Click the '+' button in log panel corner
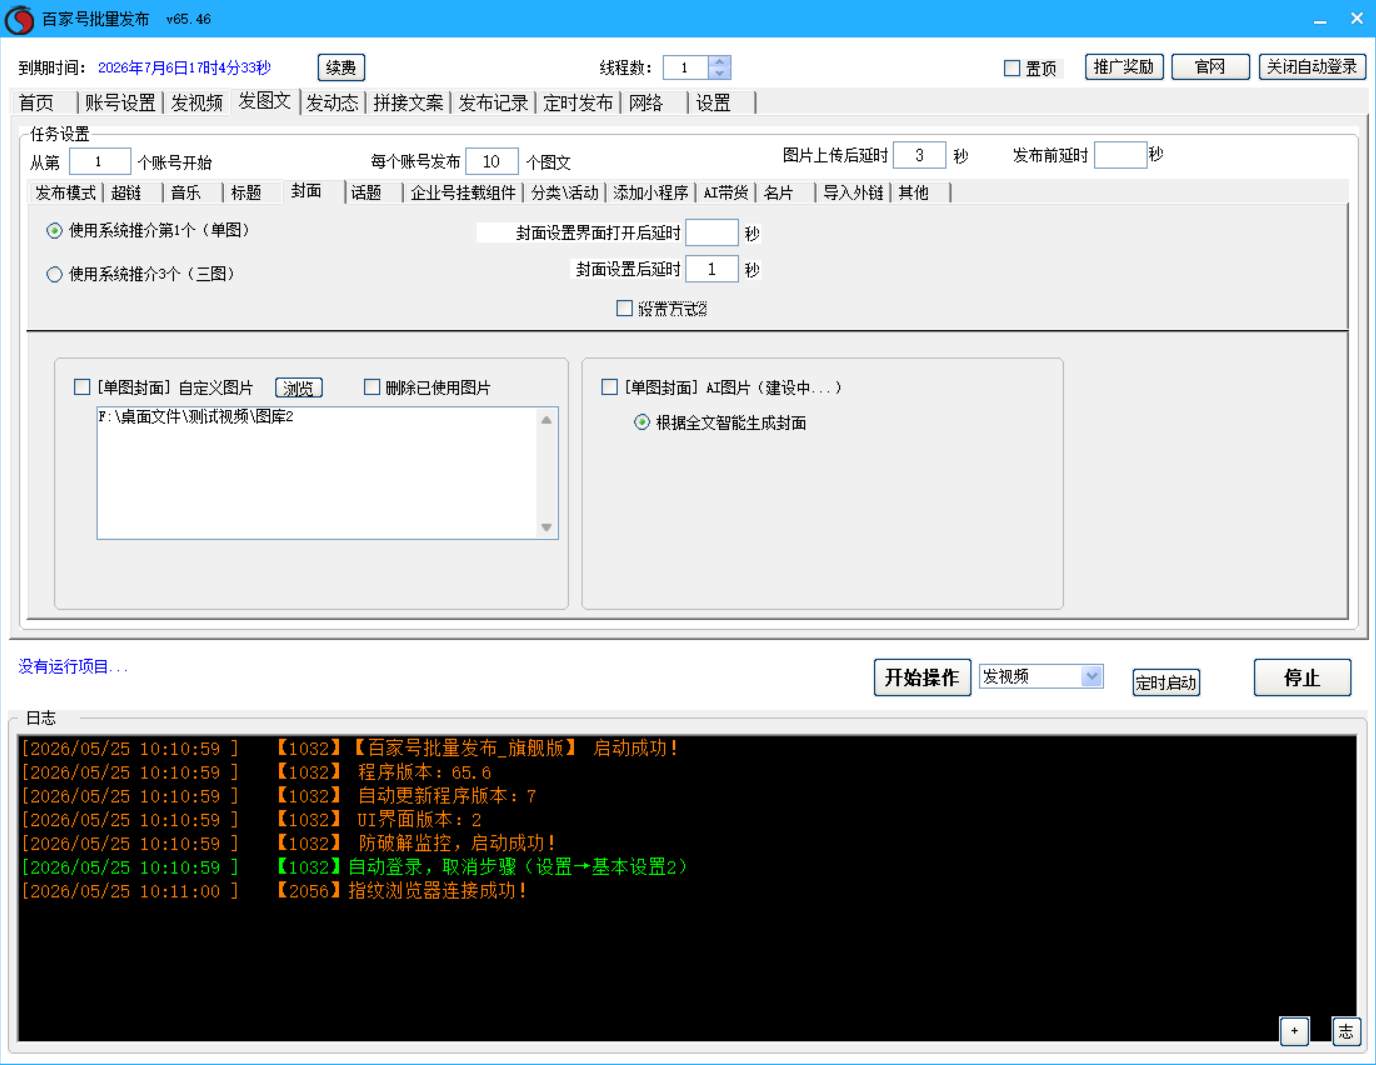Screen dimensions: 1376x1065 tap(1294, 1031)
